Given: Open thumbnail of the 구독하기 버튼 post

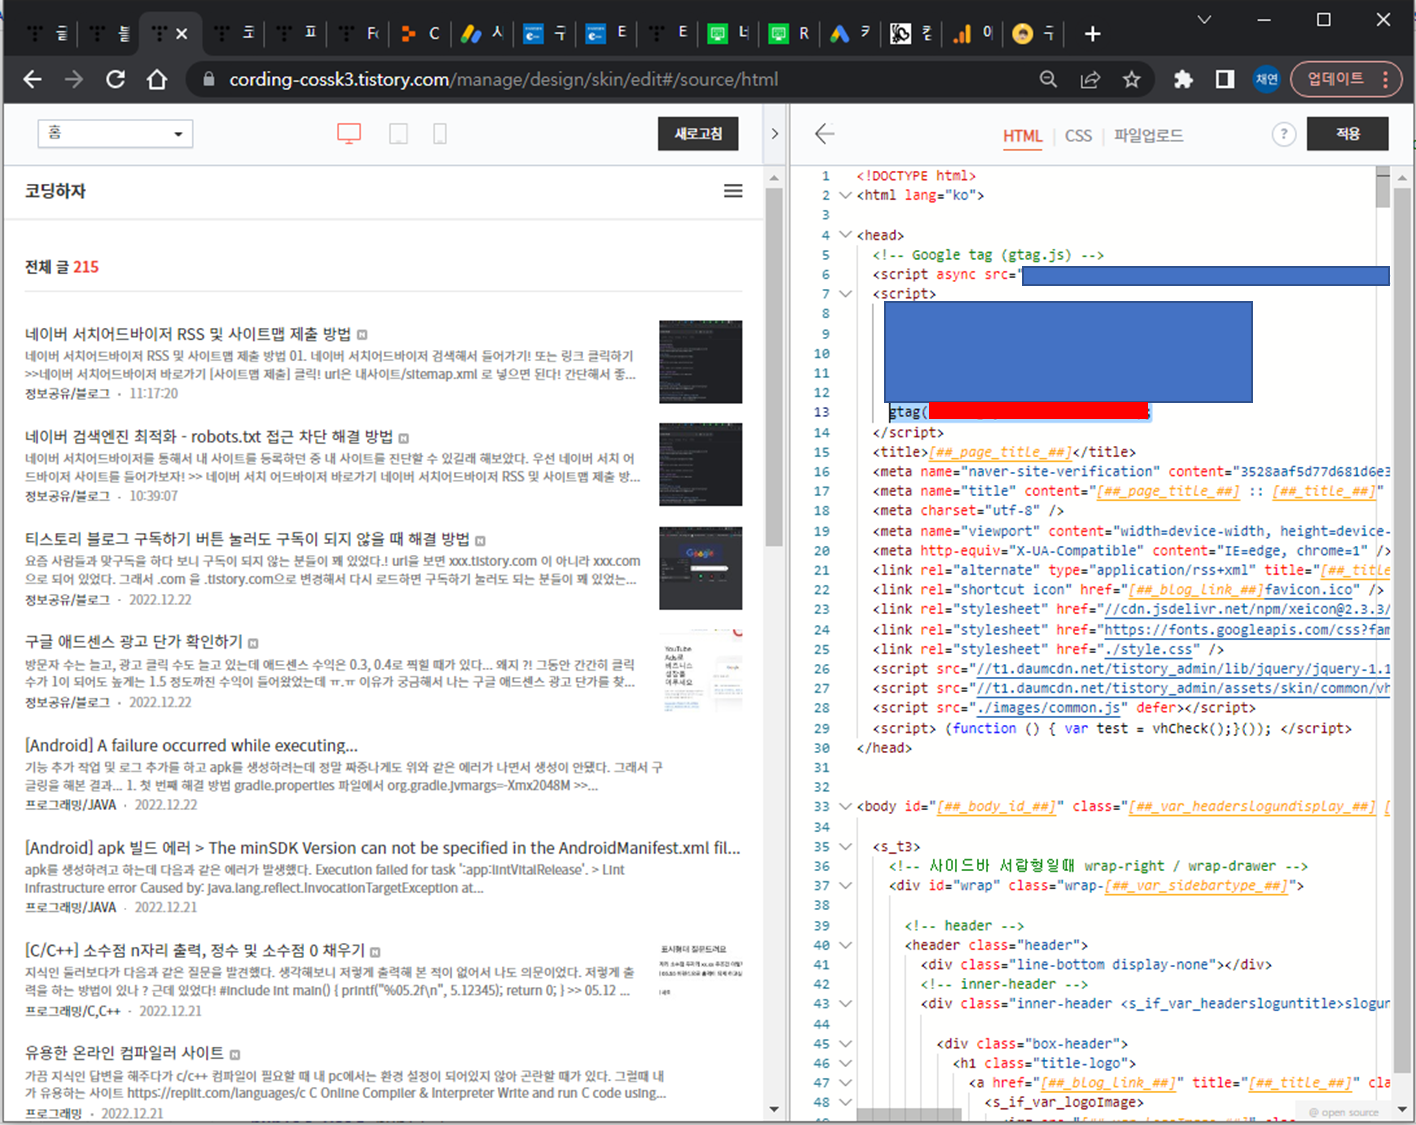Looking at the screenshot, I should point(700,568).
